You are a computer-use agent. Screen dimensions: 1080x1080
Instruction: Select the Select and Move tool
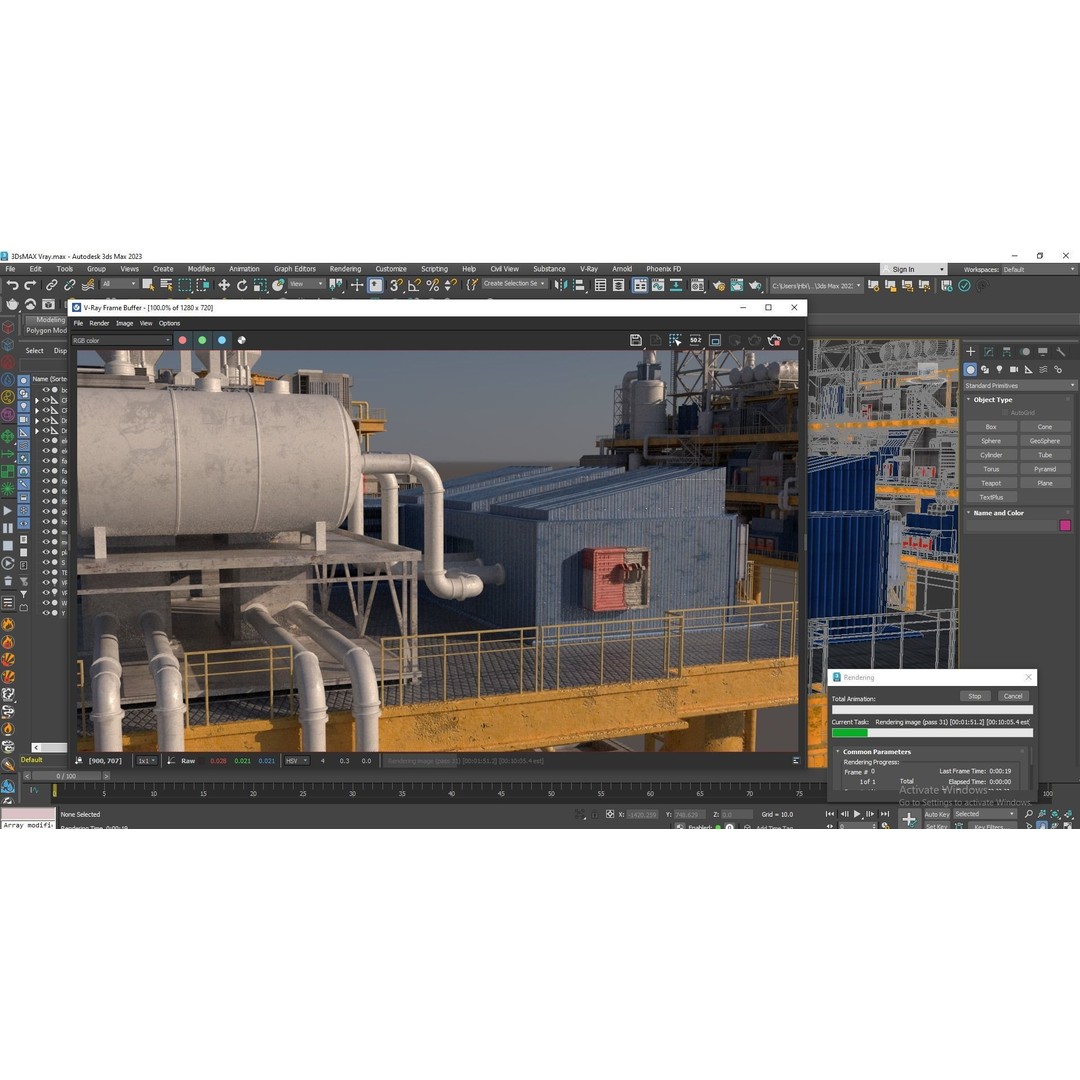pyautogui.click(x=225, y=285)
